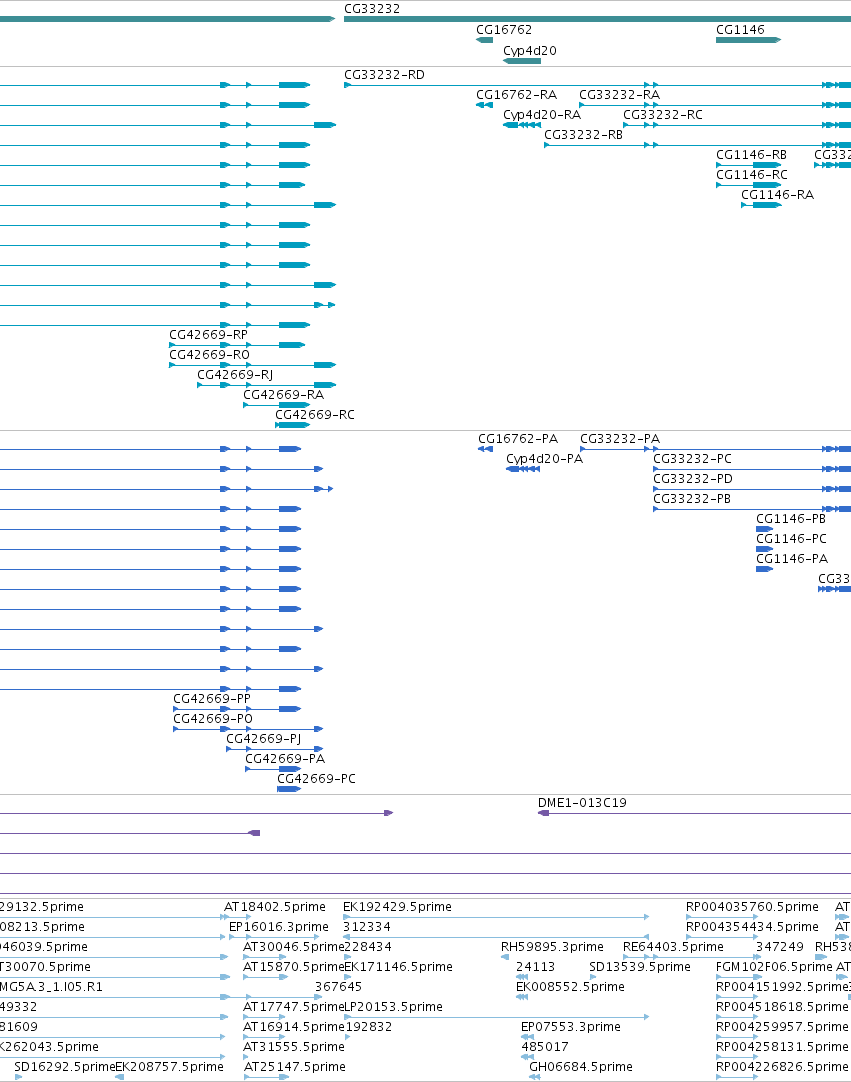Select the Cyp4d20 gene label
This screenshot has width=851, height=1082.
click(x=529, y=51)
